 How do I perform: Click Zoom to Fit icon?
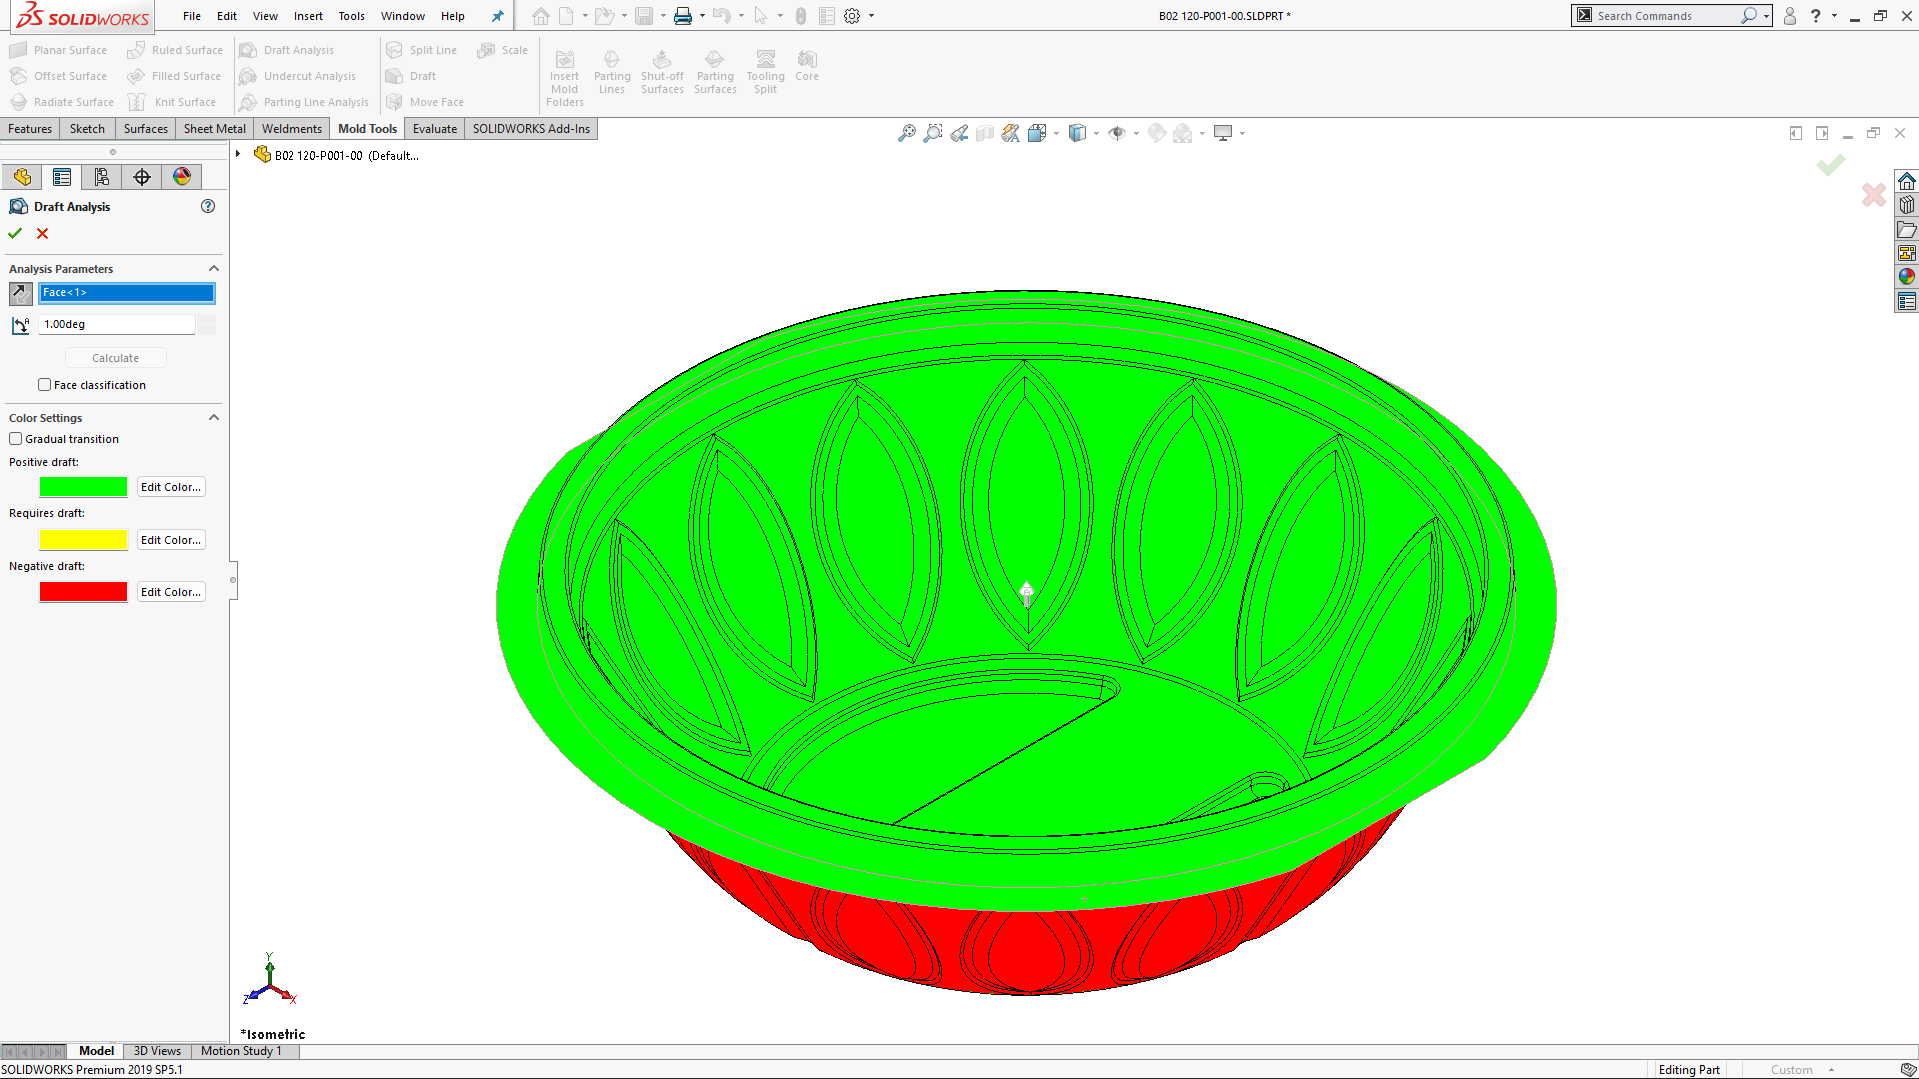(x=907, y=133)
